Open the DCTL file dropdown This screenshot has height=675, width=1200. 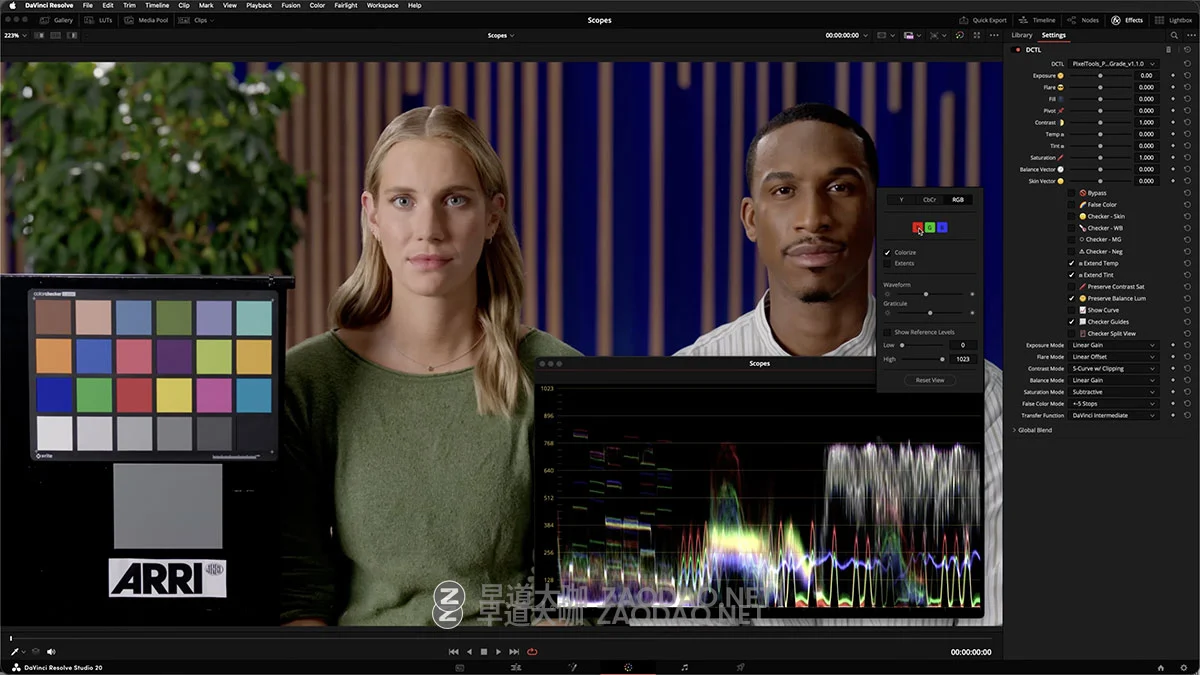1113,63
